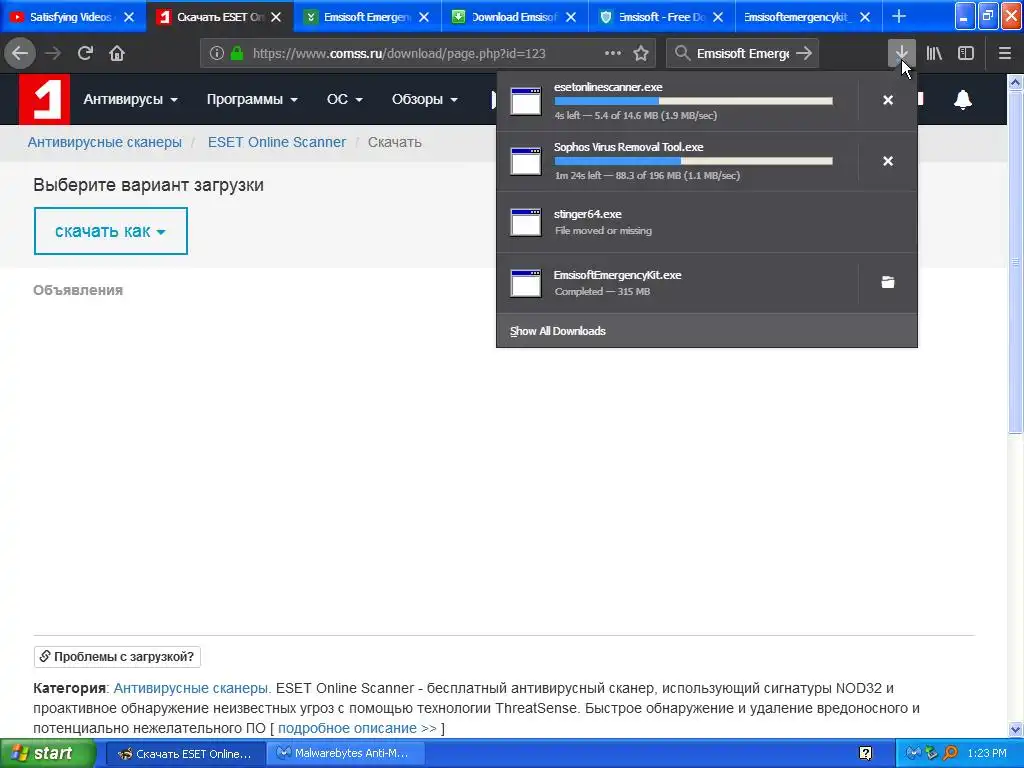The width and height of the screenshot is (1024, 768).
Task: Expand the Программы menu
Action: pyautogui.click(x=252, y=99)
